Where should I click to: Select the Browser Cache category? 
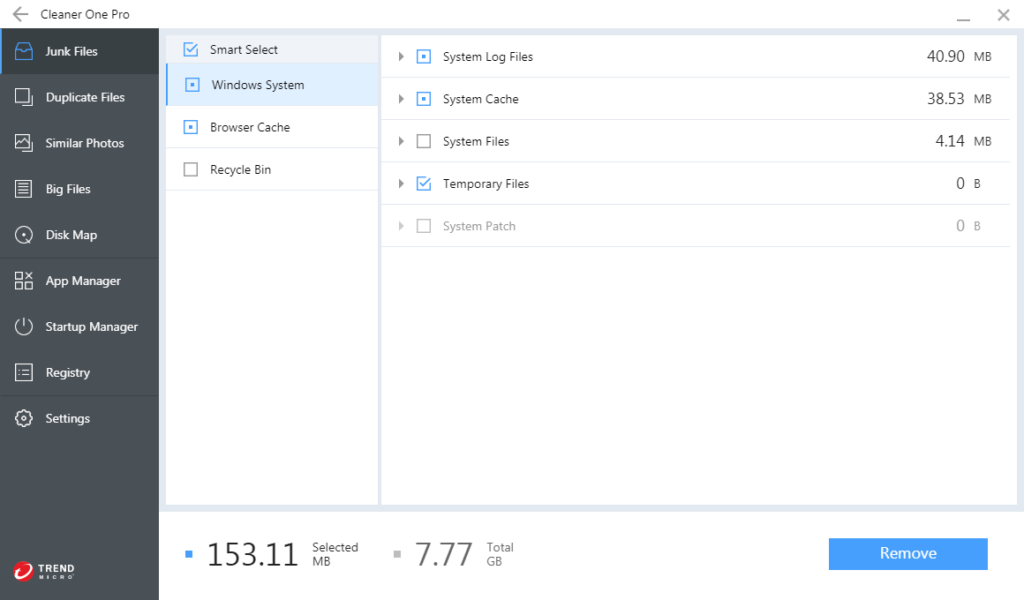[250, 128]
